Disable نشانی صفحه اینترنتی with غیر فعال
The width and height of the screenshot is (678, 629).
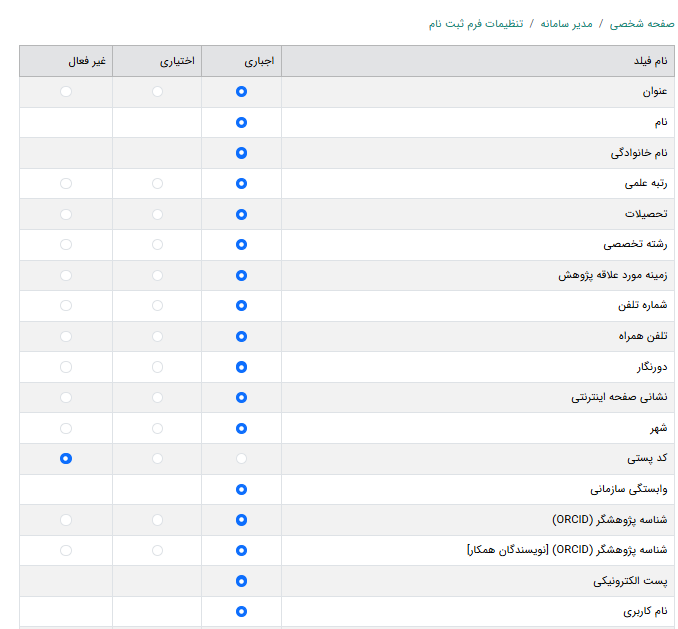coord(66,397)
